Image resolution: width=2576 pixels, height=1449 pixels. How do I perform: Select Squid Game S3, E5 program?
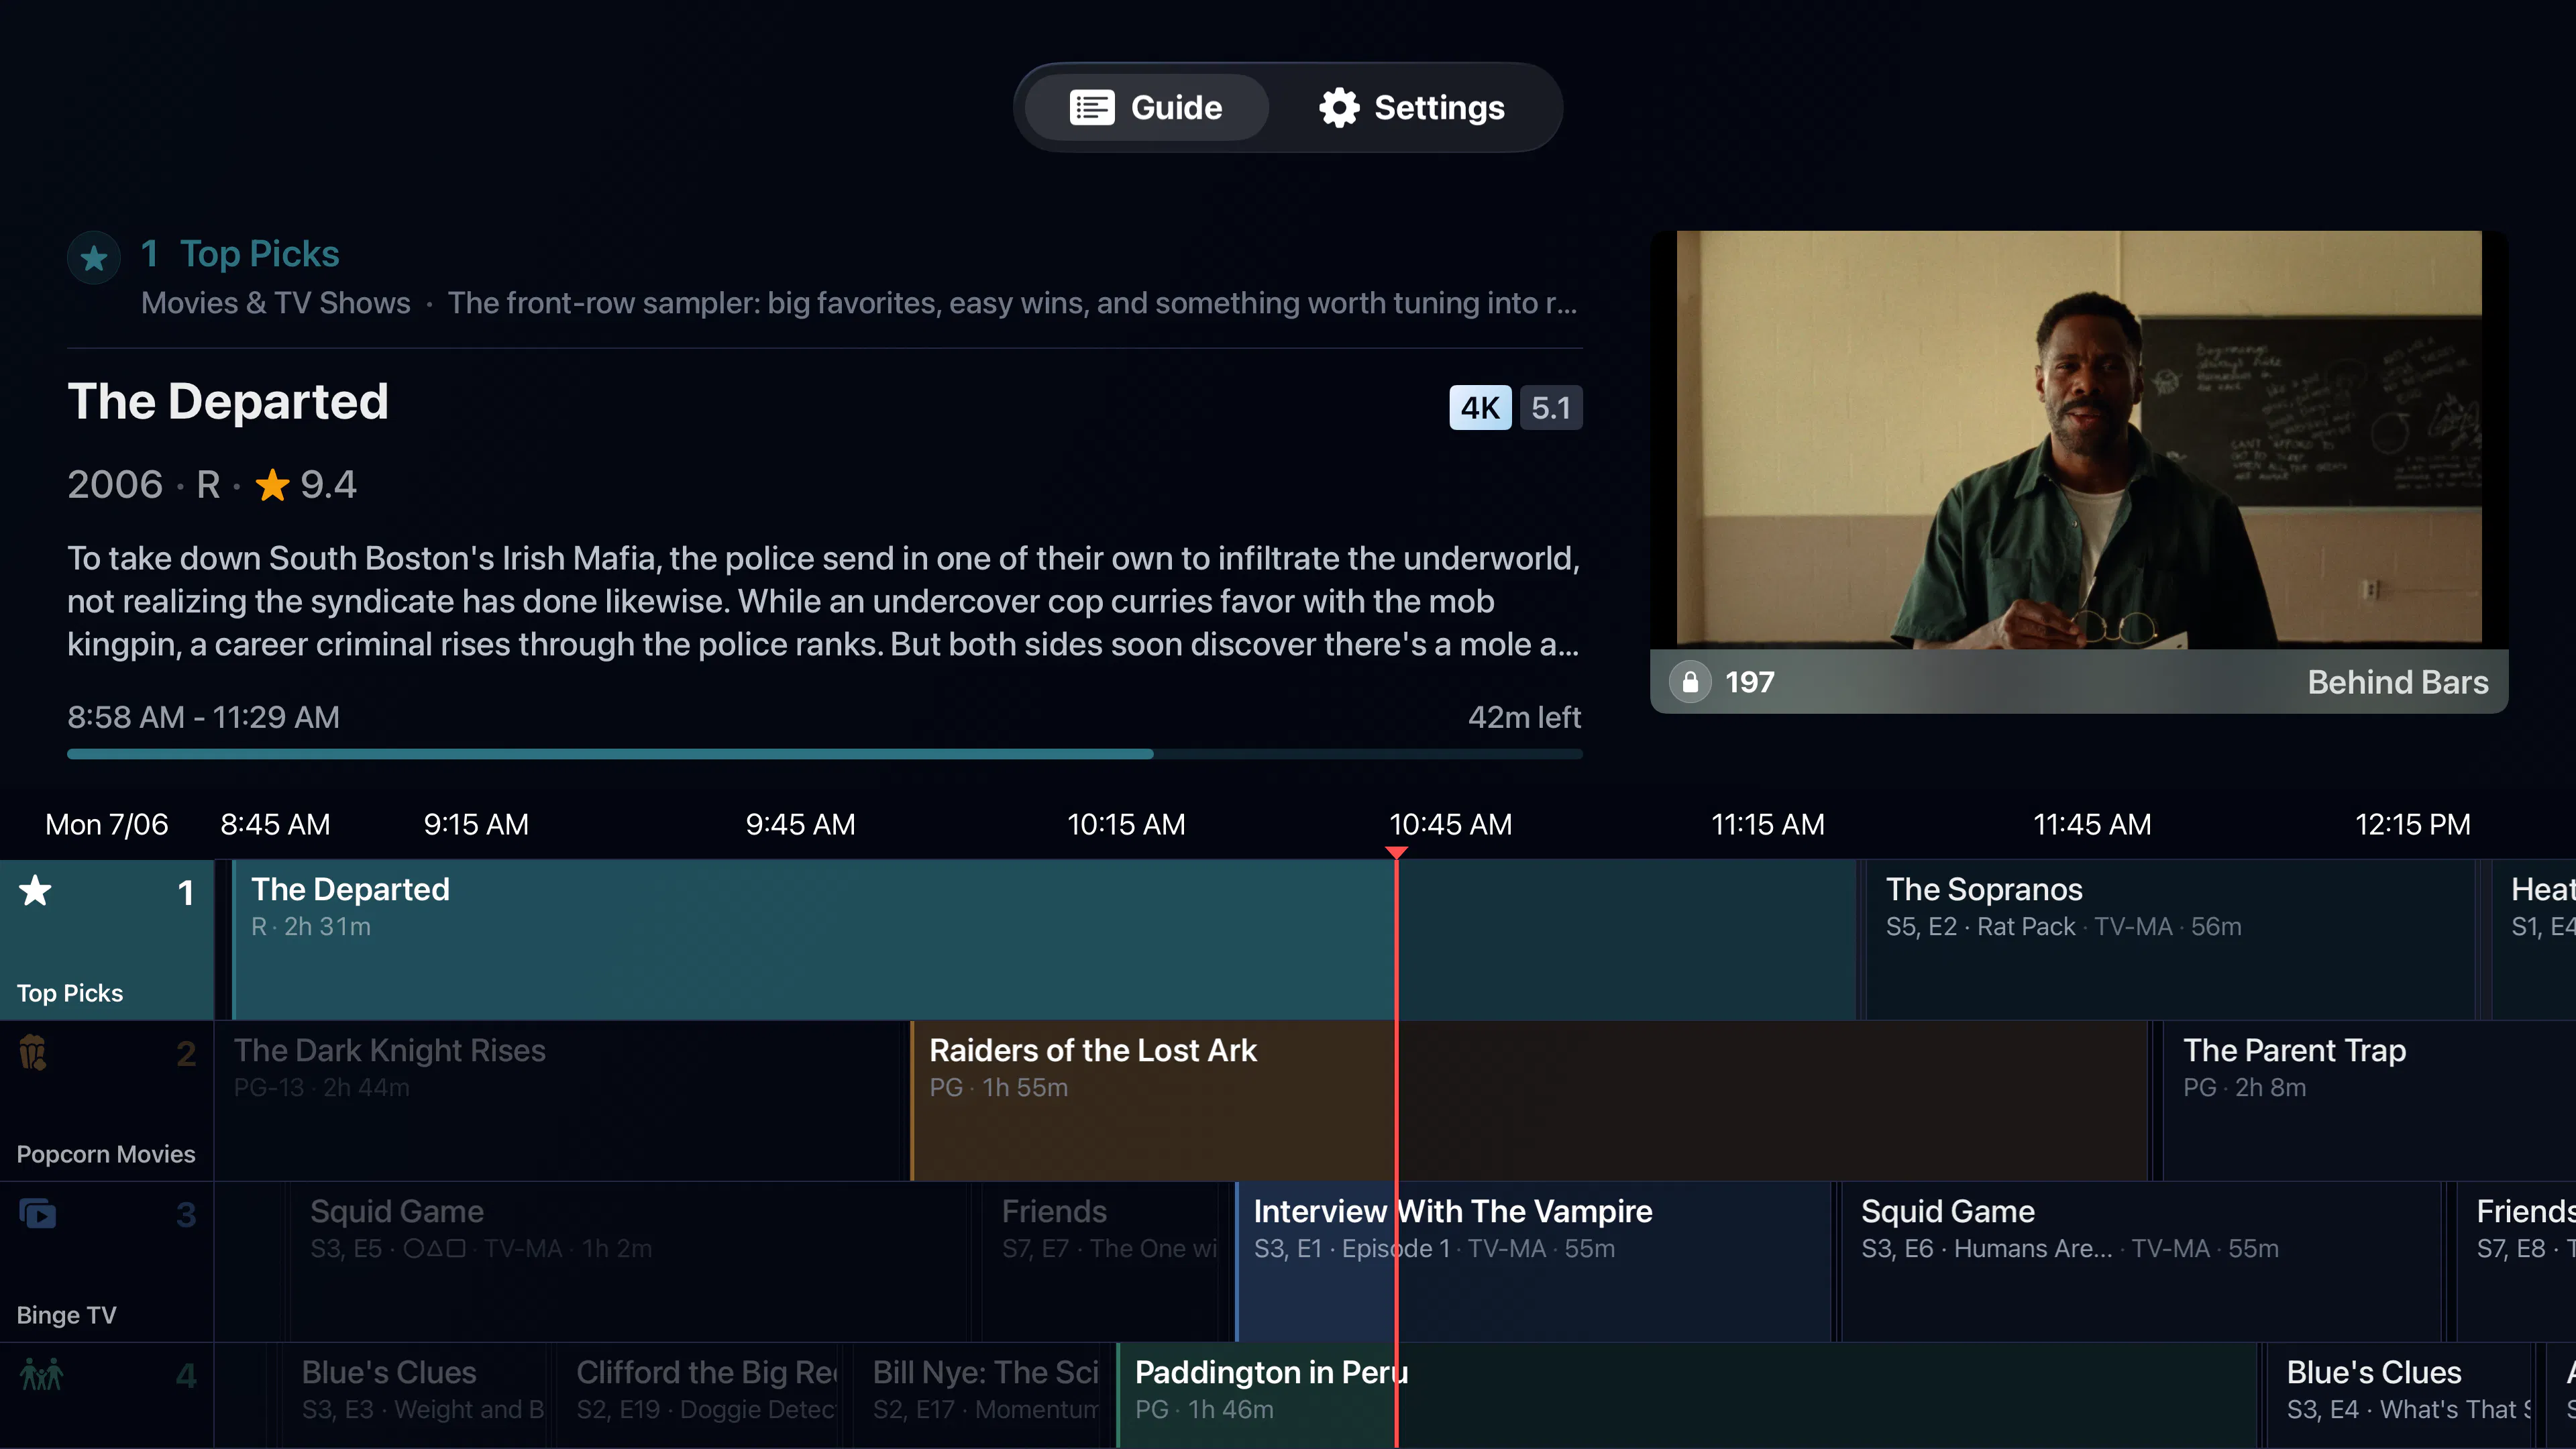coord(629,1262)
